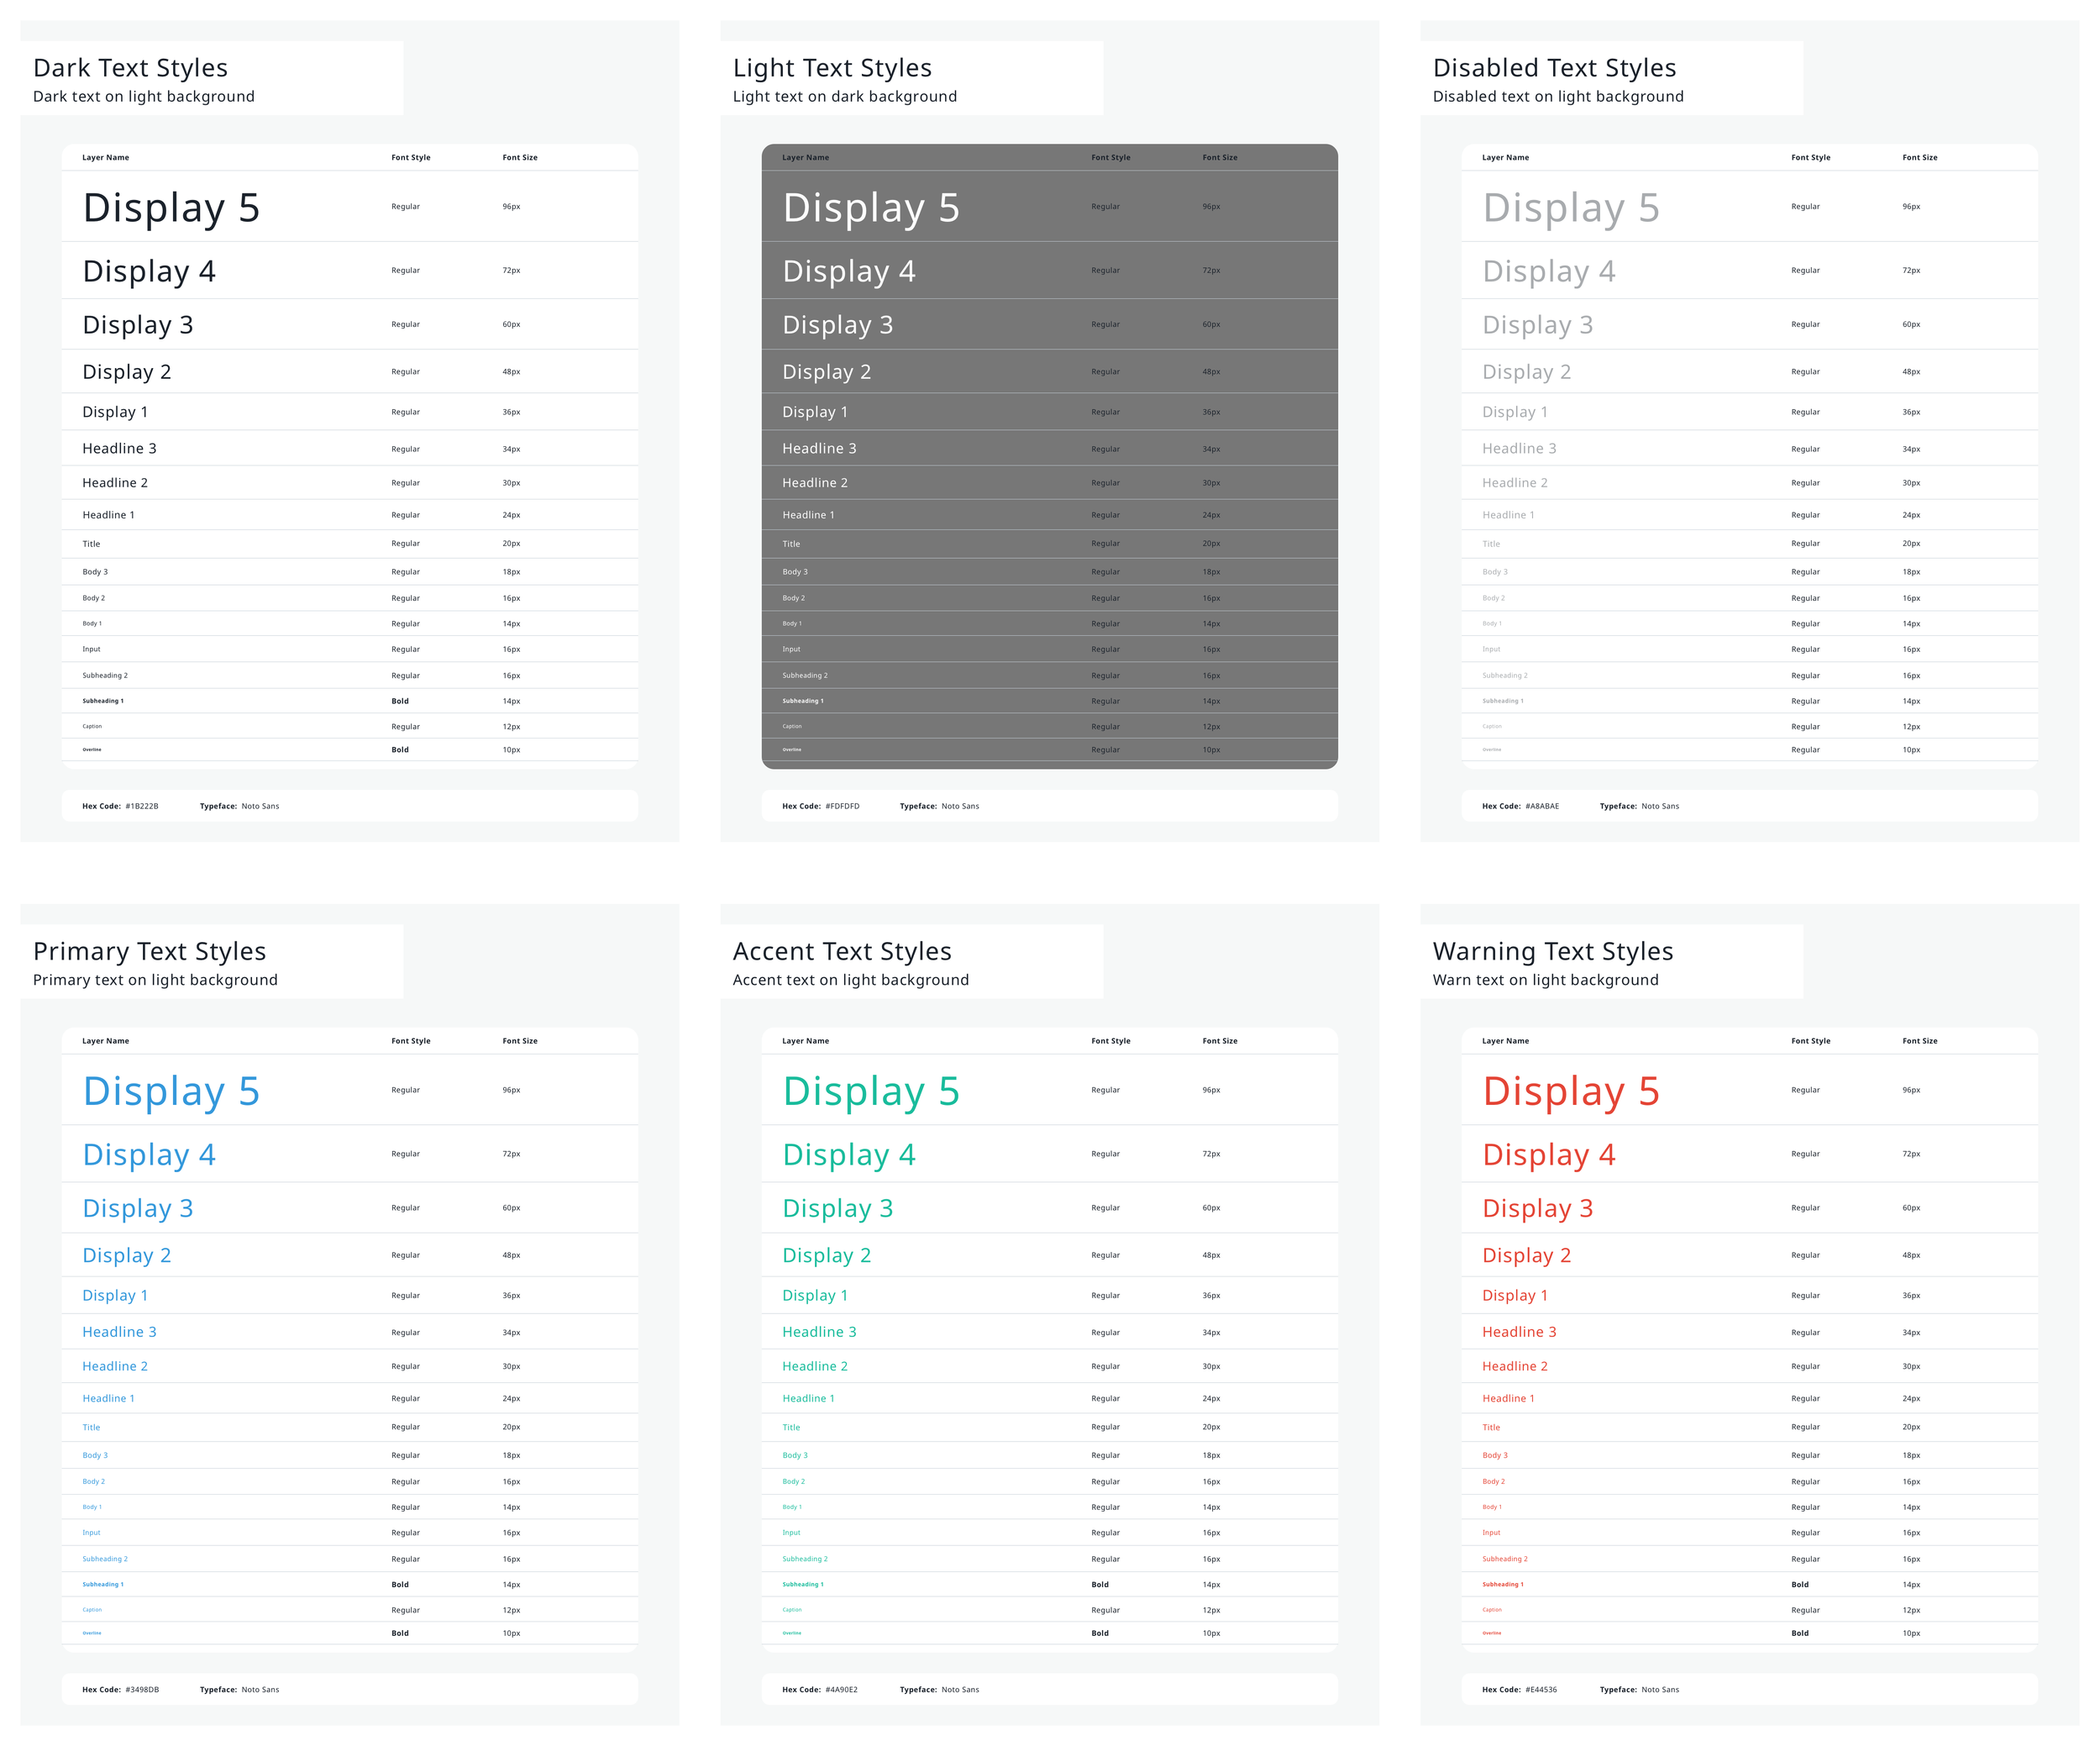Click the blue Display 5 sample text

pyautogui.click(x=171, y=1091)
